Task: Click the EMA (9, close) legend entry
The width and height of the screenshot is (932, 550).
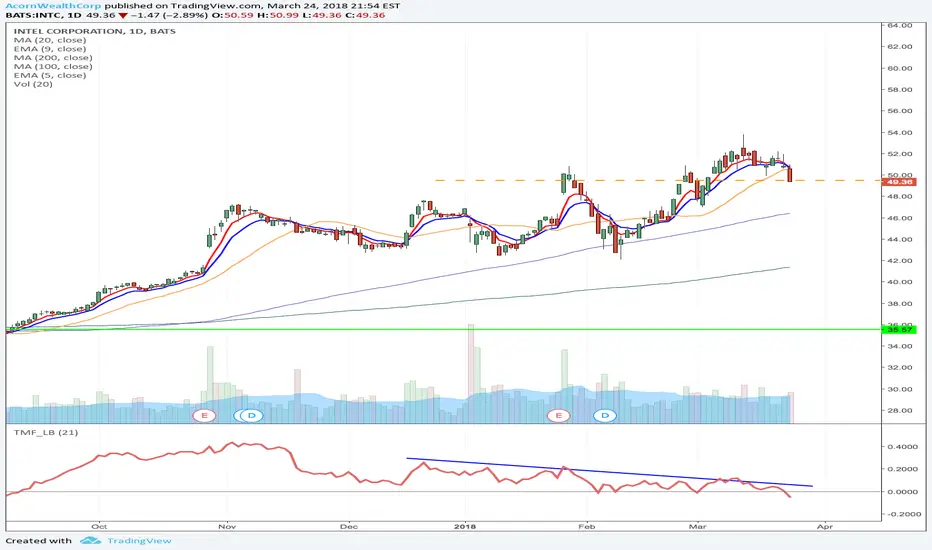Action: click(x=50, y=49)
